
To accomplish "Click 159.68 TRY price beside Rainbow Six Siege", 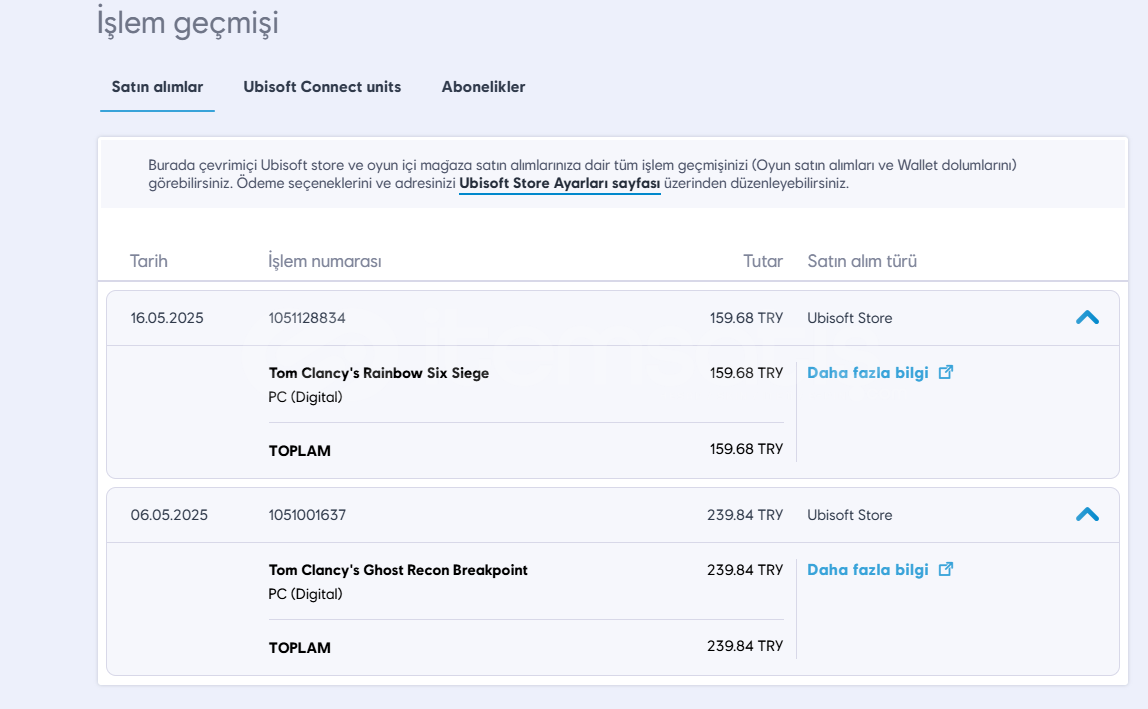I will [x=746, y=373].
